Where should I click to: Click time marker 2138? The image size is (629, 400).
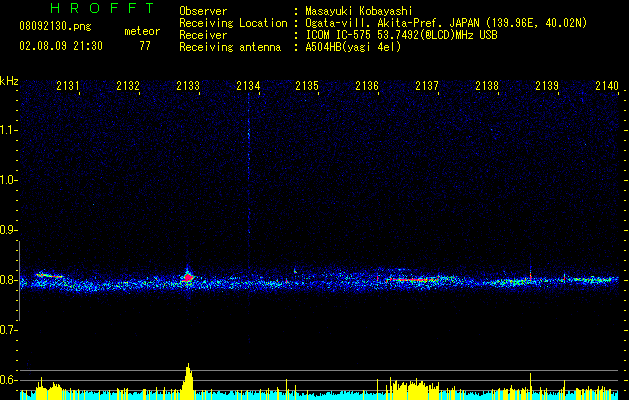487,85
